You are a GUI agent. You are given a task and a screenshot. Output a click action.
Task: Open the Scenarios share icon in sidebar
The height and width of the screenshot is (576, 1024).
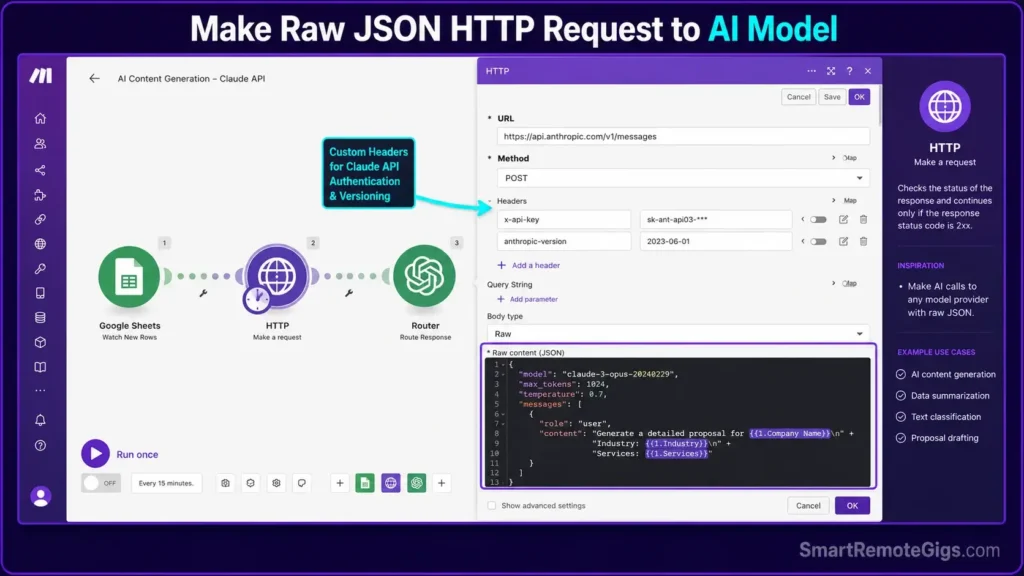(40, 170)
